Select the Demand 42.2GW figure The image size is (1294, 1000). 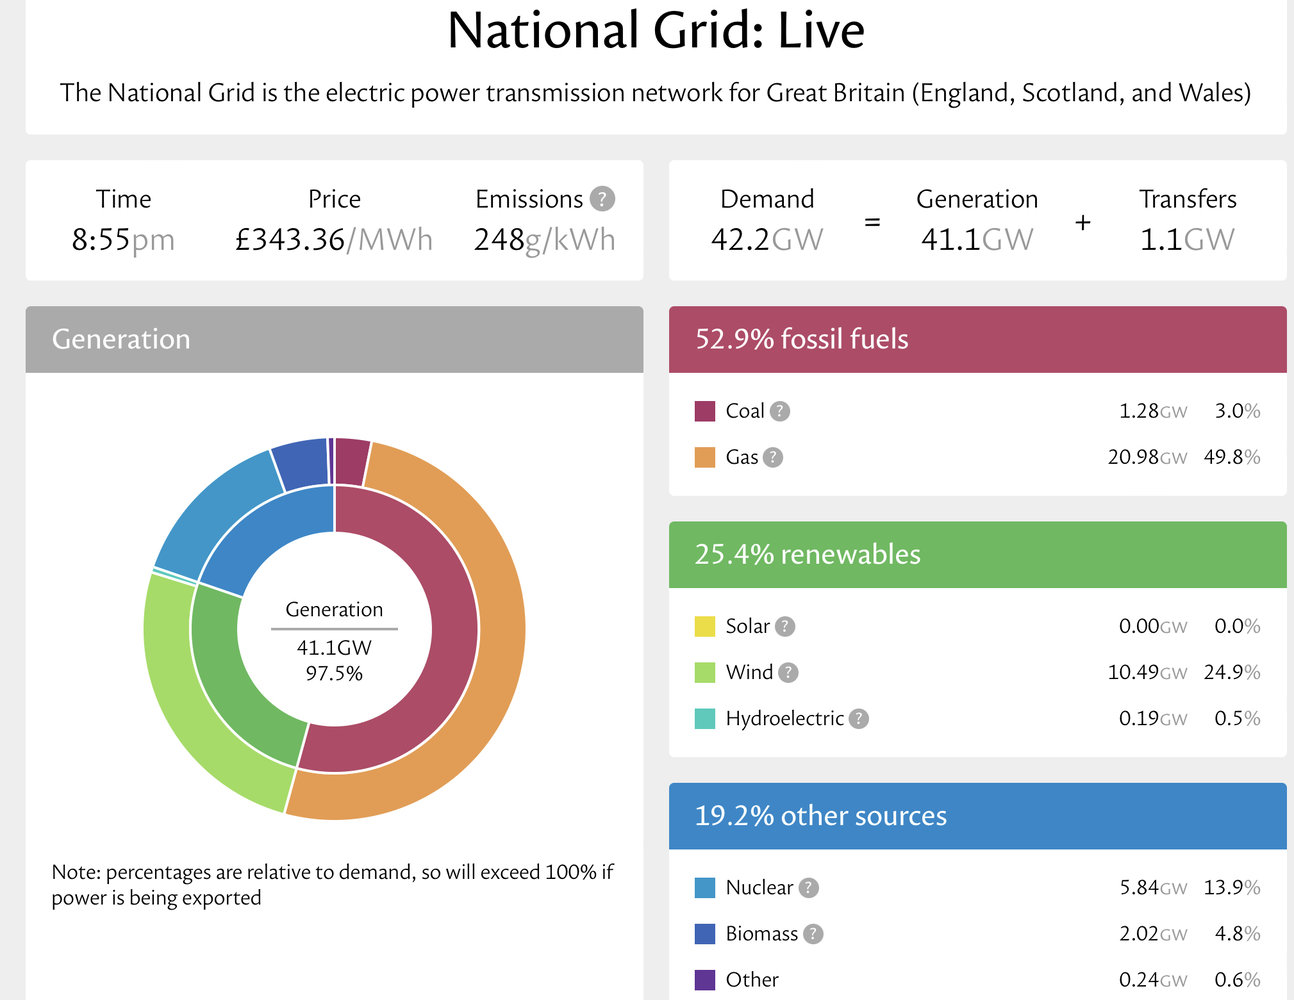(767, 240)
